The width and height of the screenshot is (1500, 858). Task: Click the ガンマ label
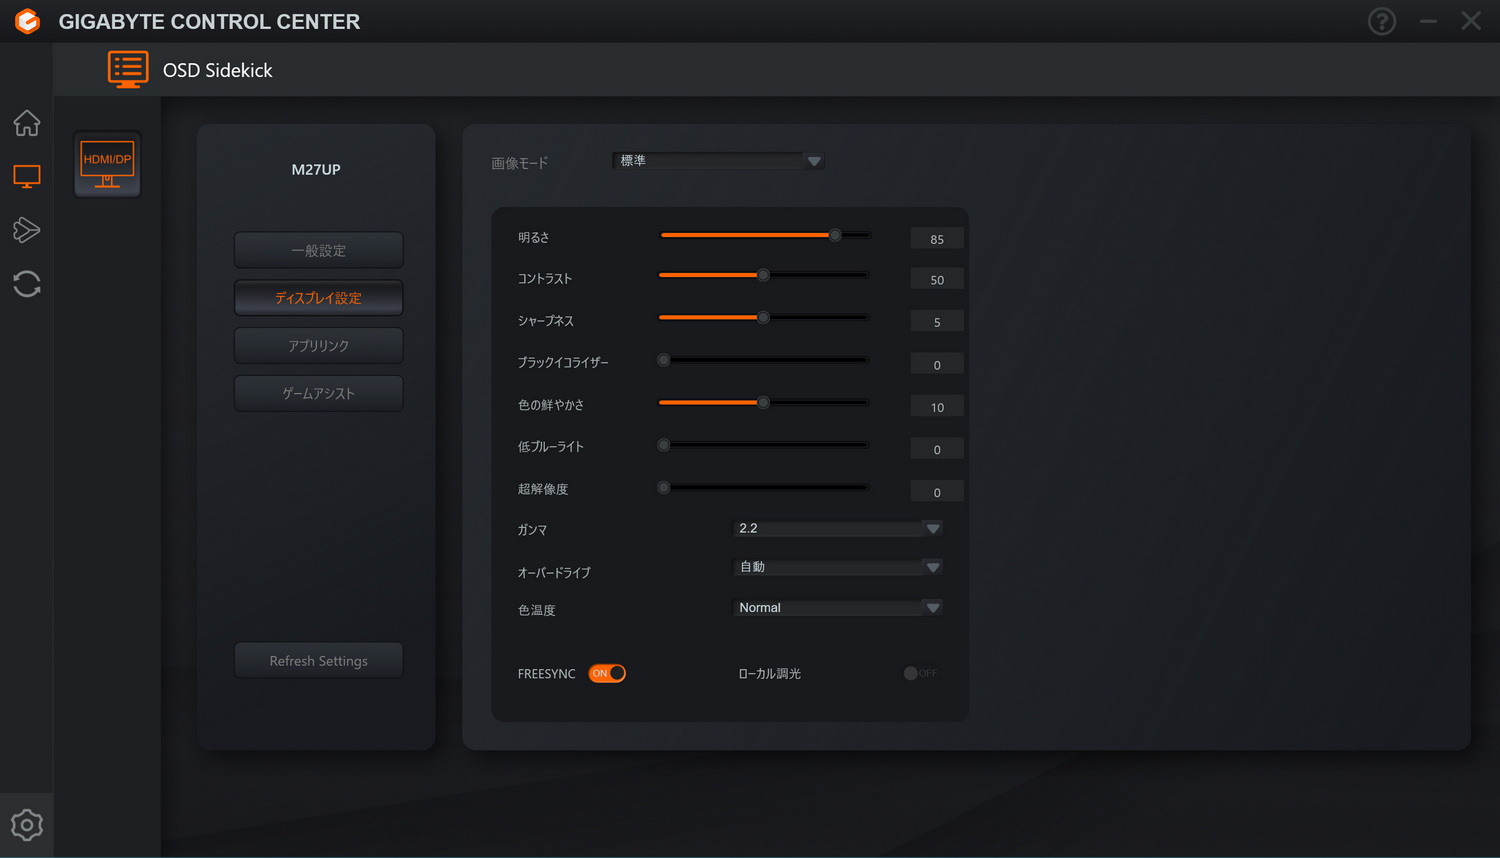[532, 530]
